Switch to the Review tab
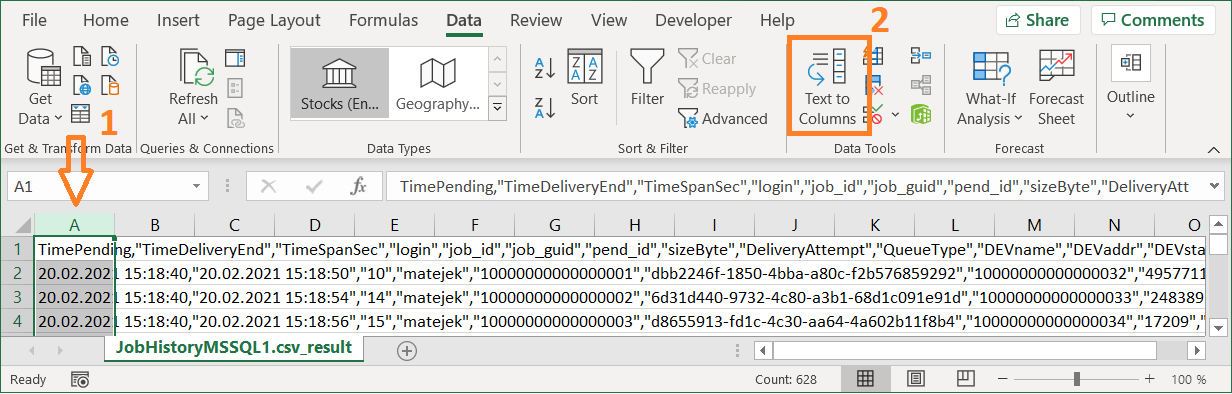Screen dimensions: 1232x394 (x=536, y=20)
